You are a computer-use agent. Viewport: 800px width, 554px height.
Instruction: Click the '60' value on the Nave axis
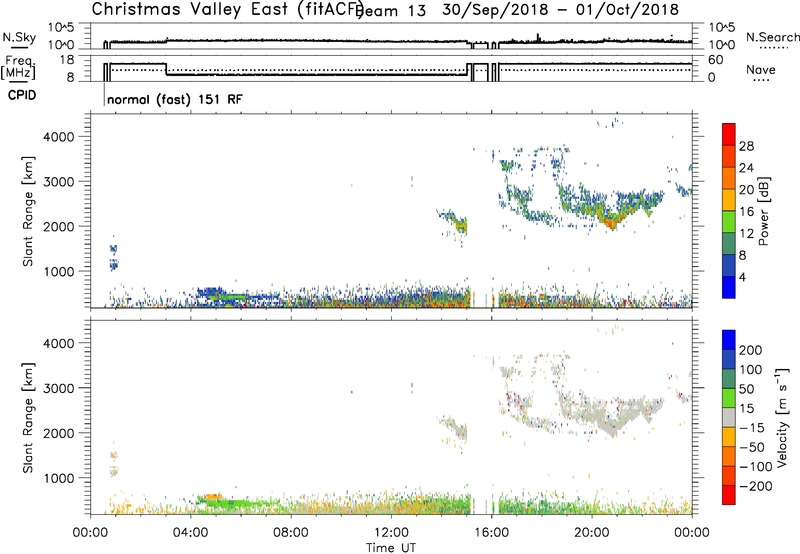pyautogui.click(x=716, y=60)
